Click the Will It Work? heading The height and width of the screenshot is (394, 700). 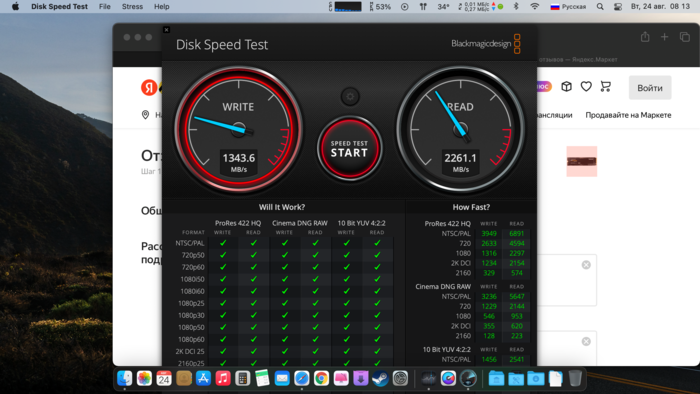282,207
